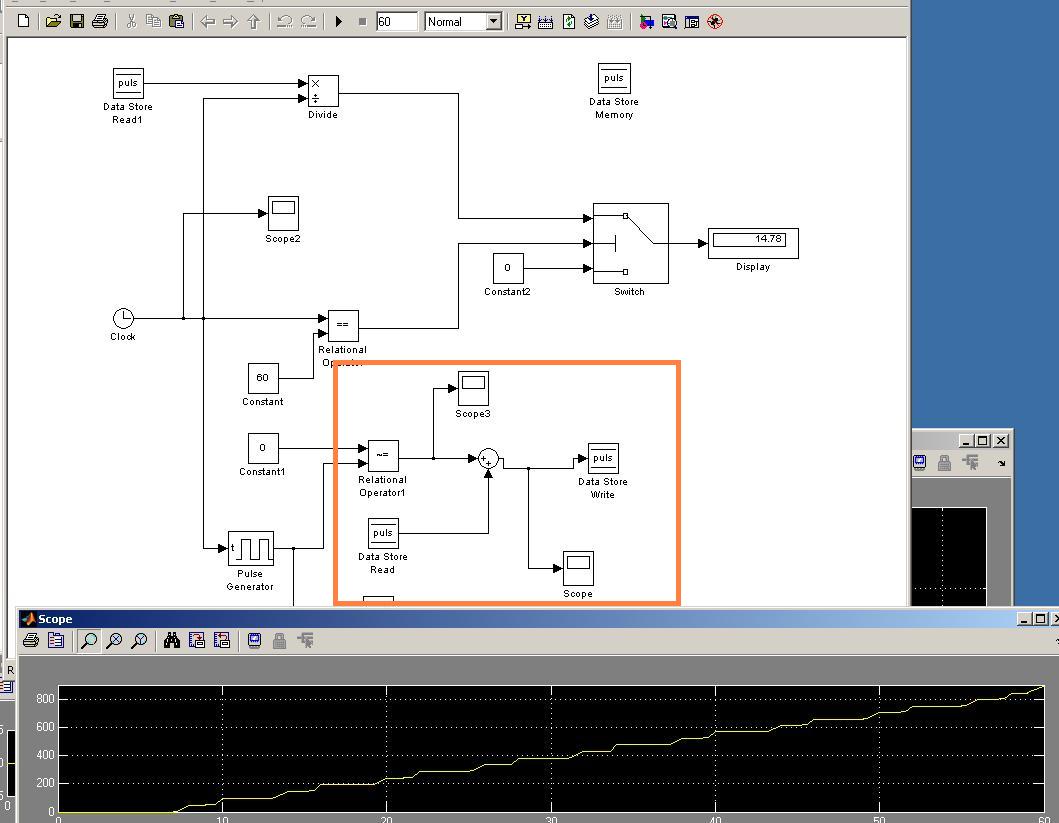The width and height of the screenshot is (1059, 823).
Task: Toggle the floating scope icon in Scope toolbar
Action: tap(255, 640)
